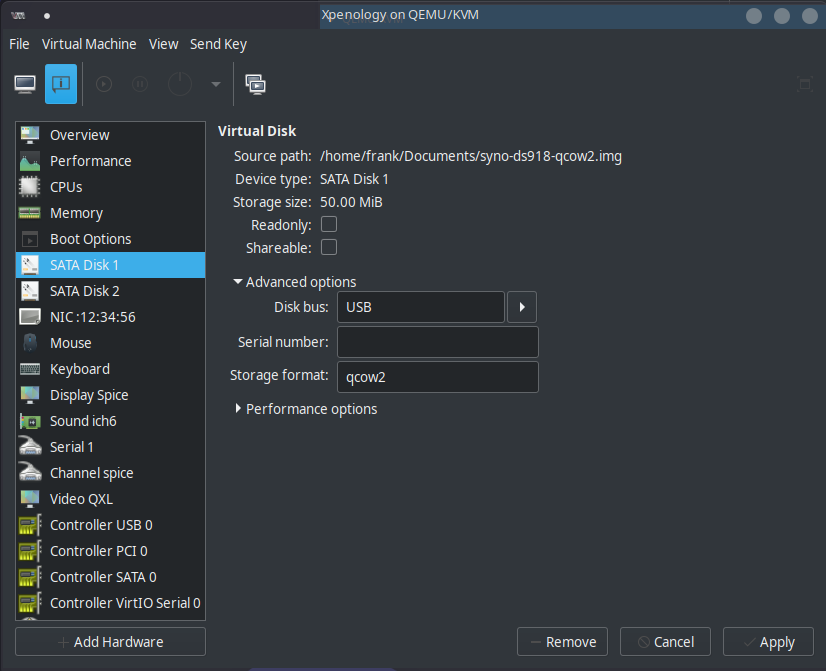This screenshot has width=826, height=671.
Task: Open manage VM snapshots view
Action: [x=255, y=84]
